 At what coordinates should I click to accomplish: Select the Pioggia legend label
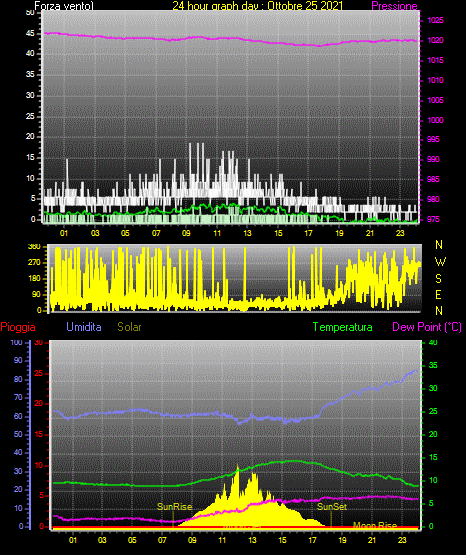point(18,327)
